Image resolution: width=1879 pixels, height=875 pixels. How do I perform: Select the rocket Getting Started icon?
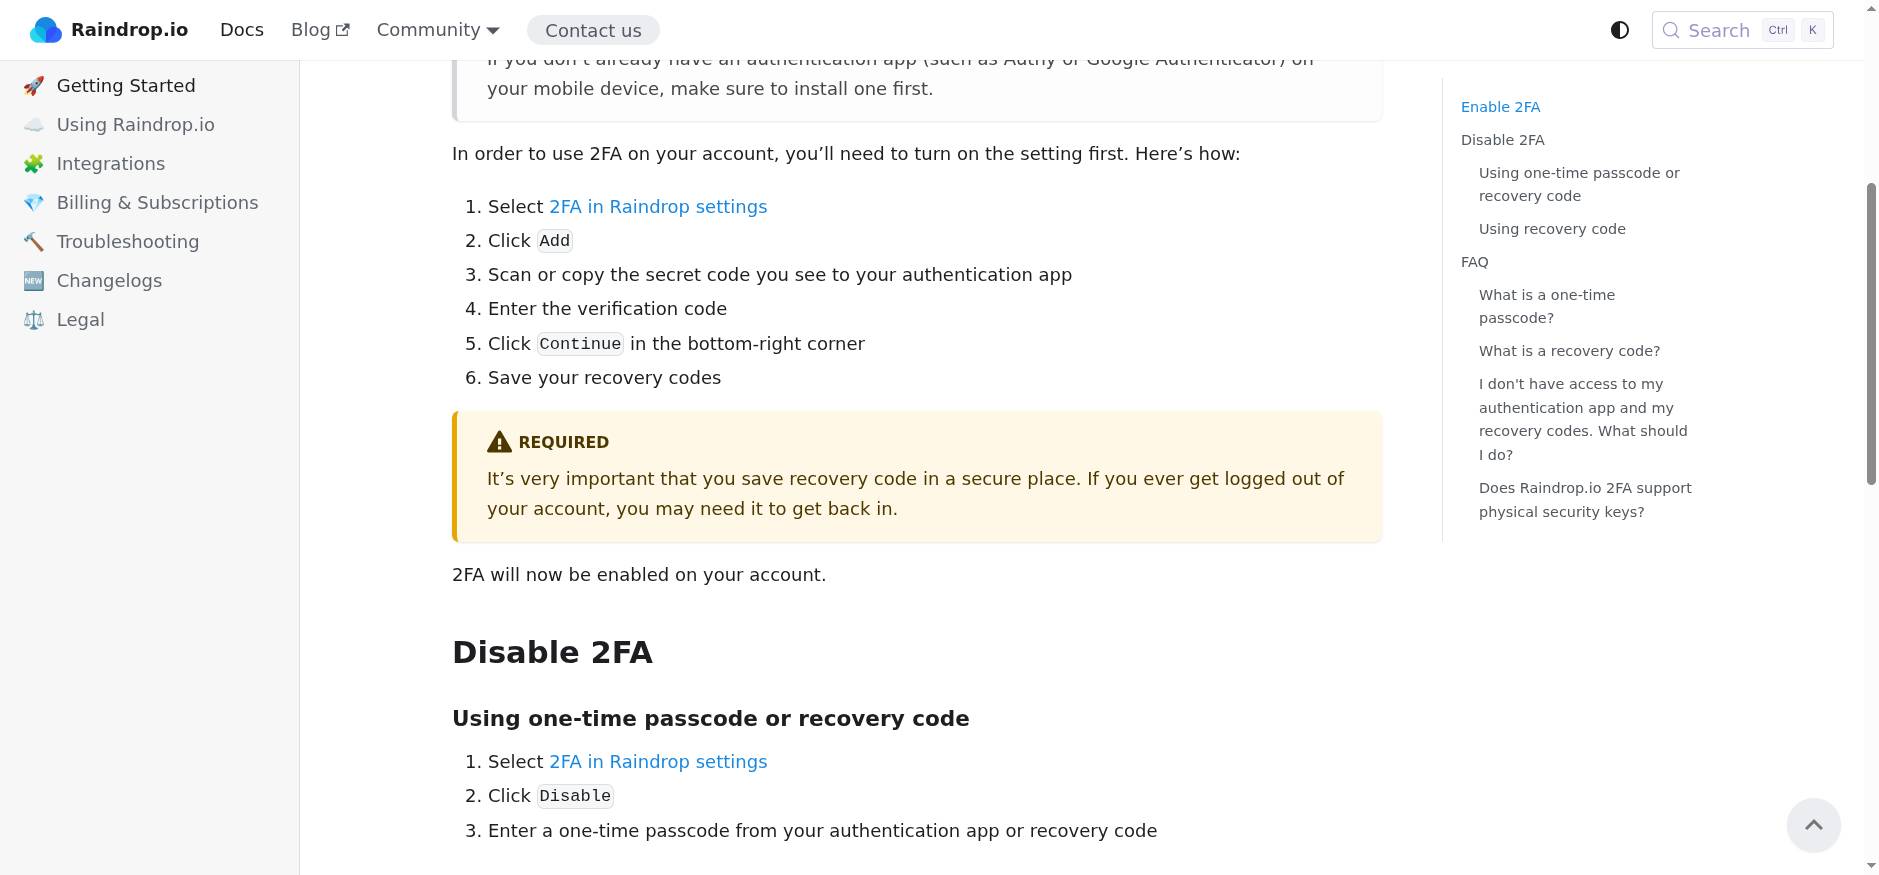tap(33, 86)
